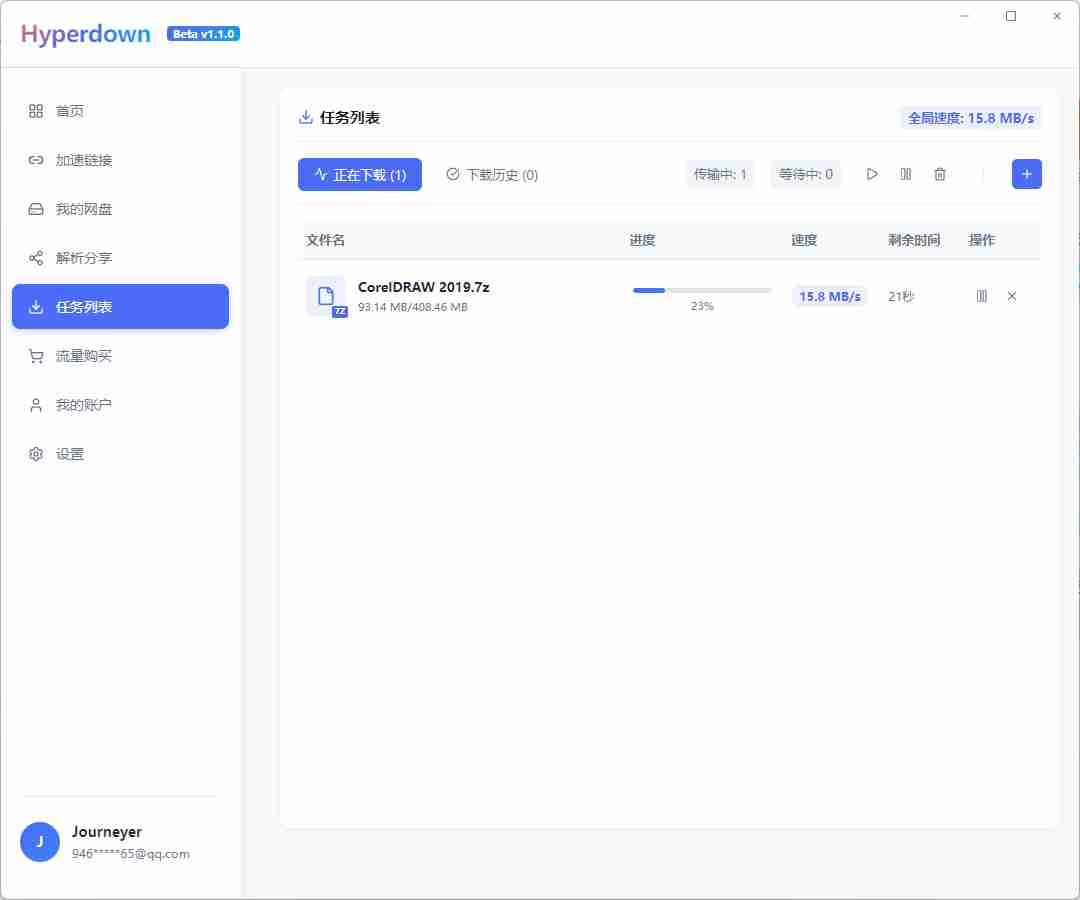Image resolution: width=1080 pixels, height=900 pixels.
Task: Open 设置 from the sidebar
Action: (x=70, y=453)
